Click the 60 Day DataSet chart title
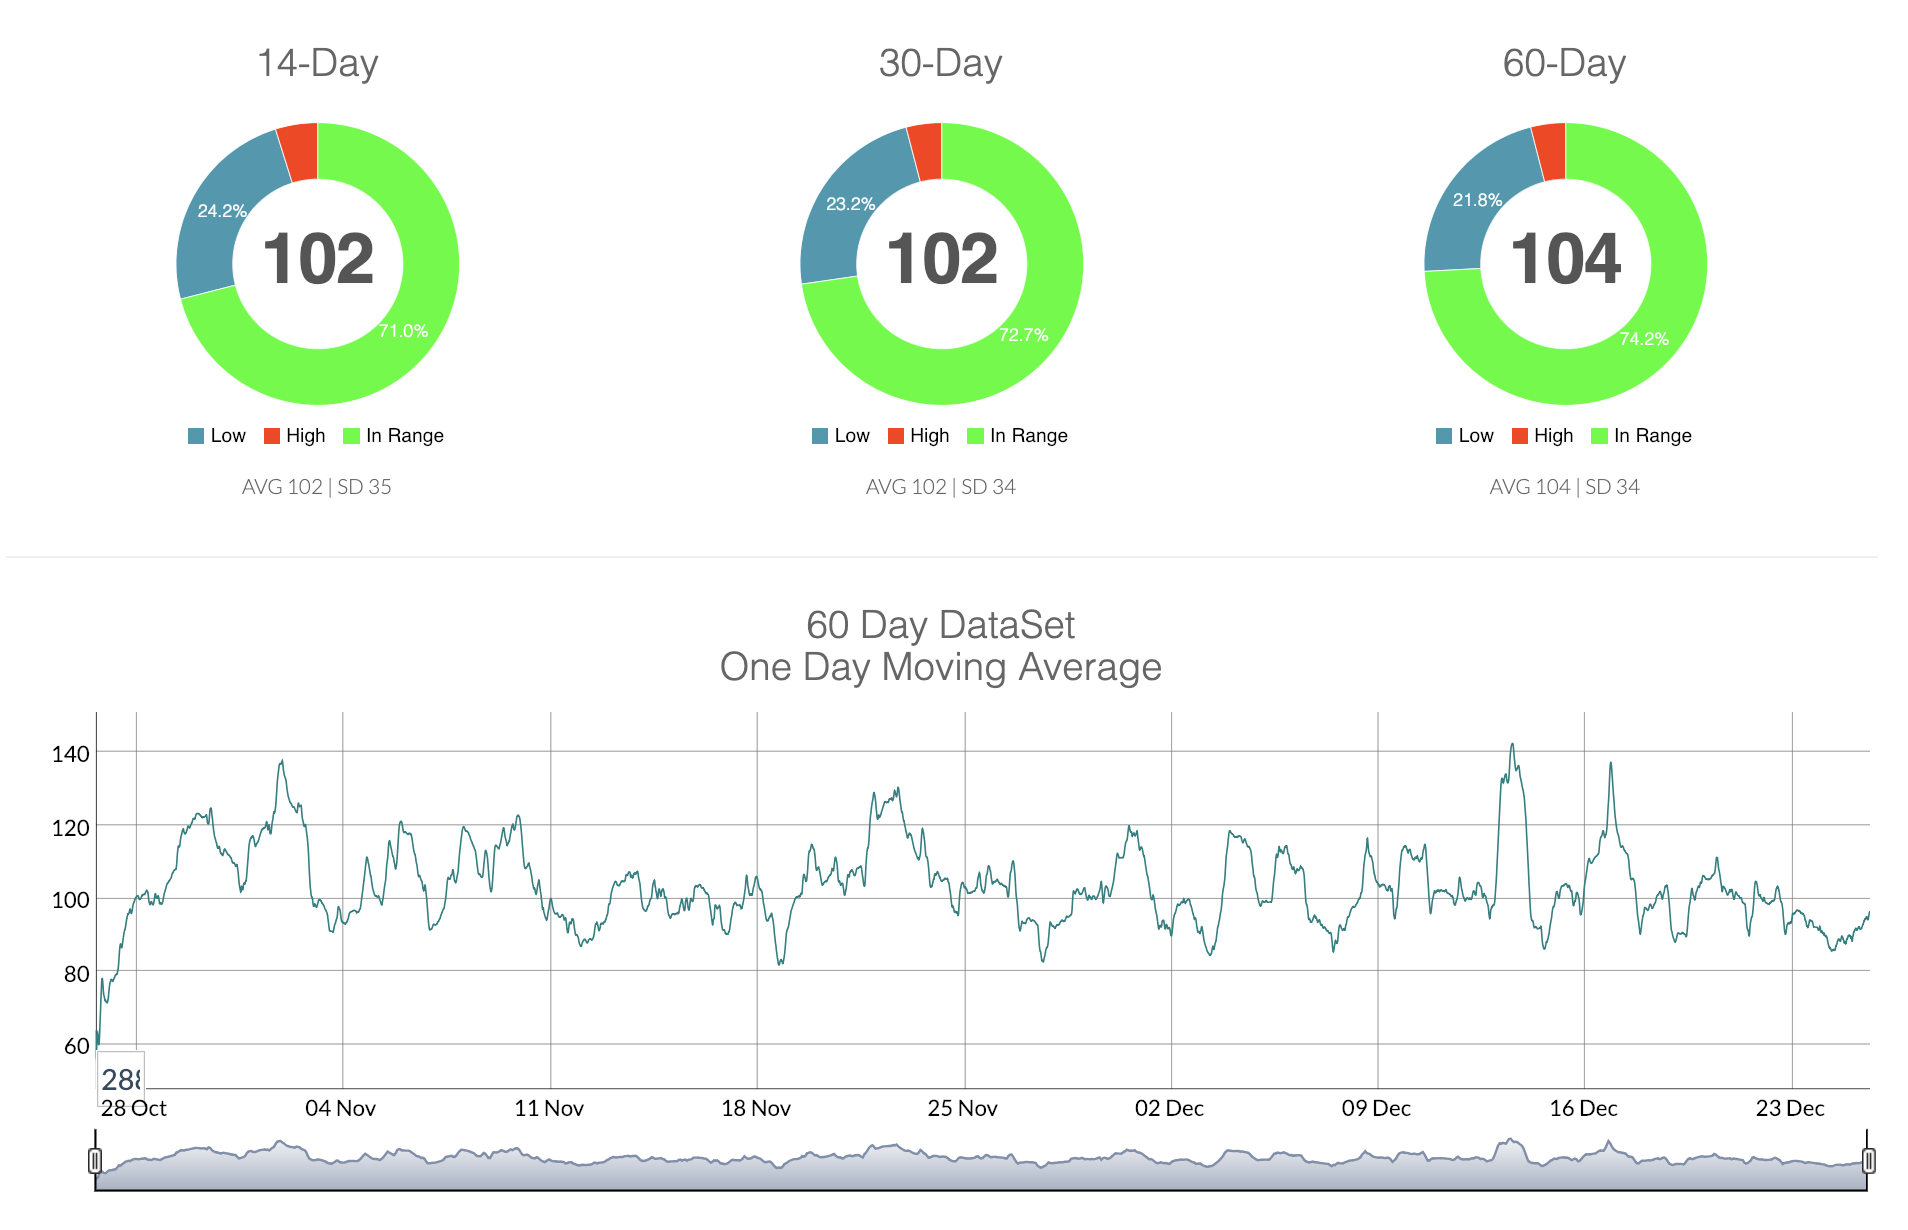The width and height of the screenshot is (1908, 1230). (x=940, y=626)
